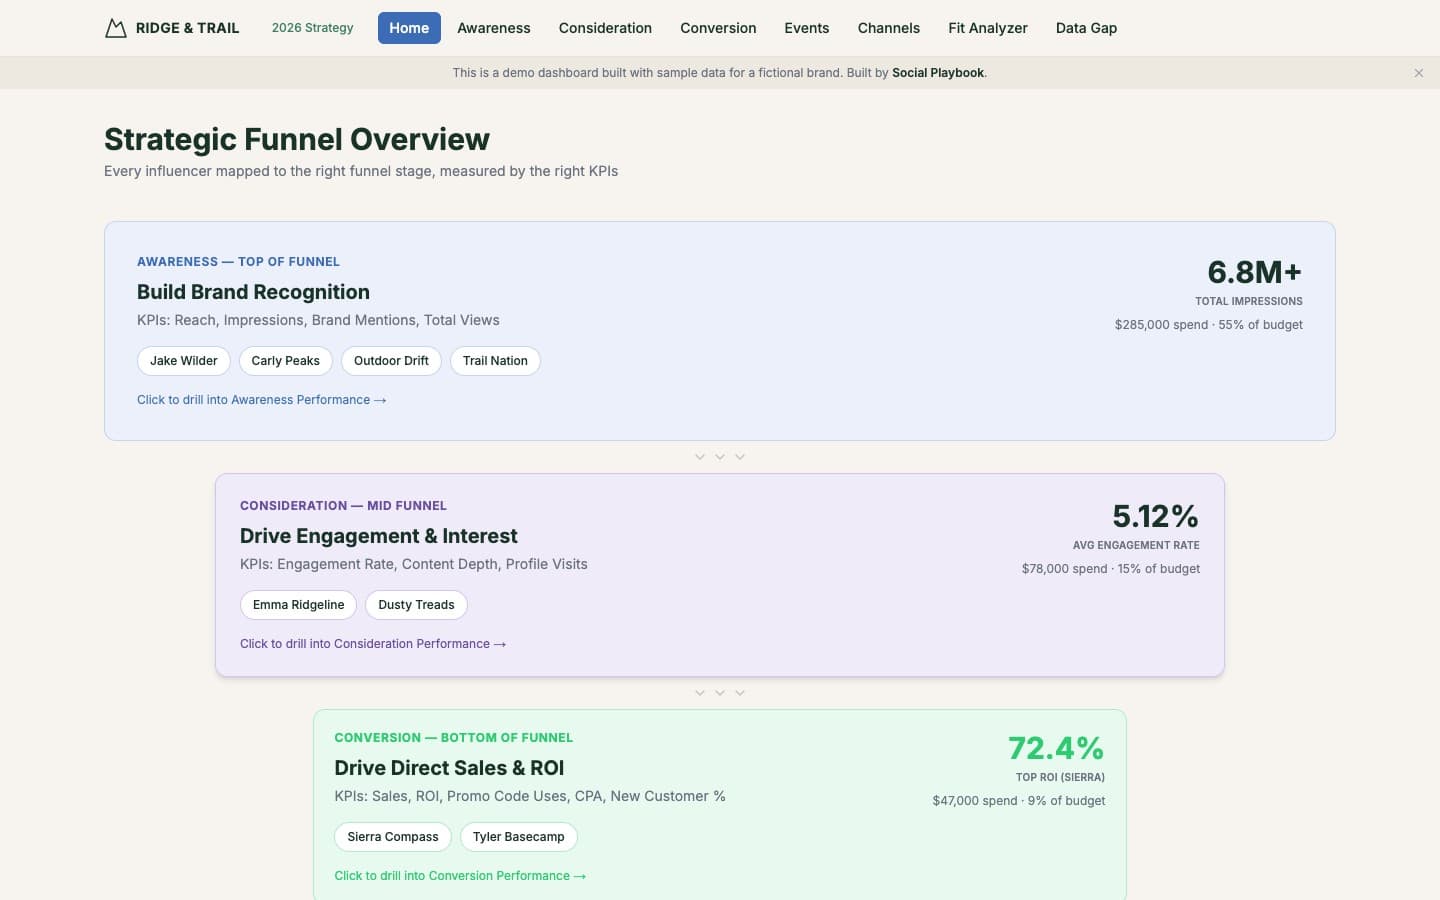Drill into Consideration Performance link
The width and height of the screenshot is (1440, 900).
[x=372, y=644]
